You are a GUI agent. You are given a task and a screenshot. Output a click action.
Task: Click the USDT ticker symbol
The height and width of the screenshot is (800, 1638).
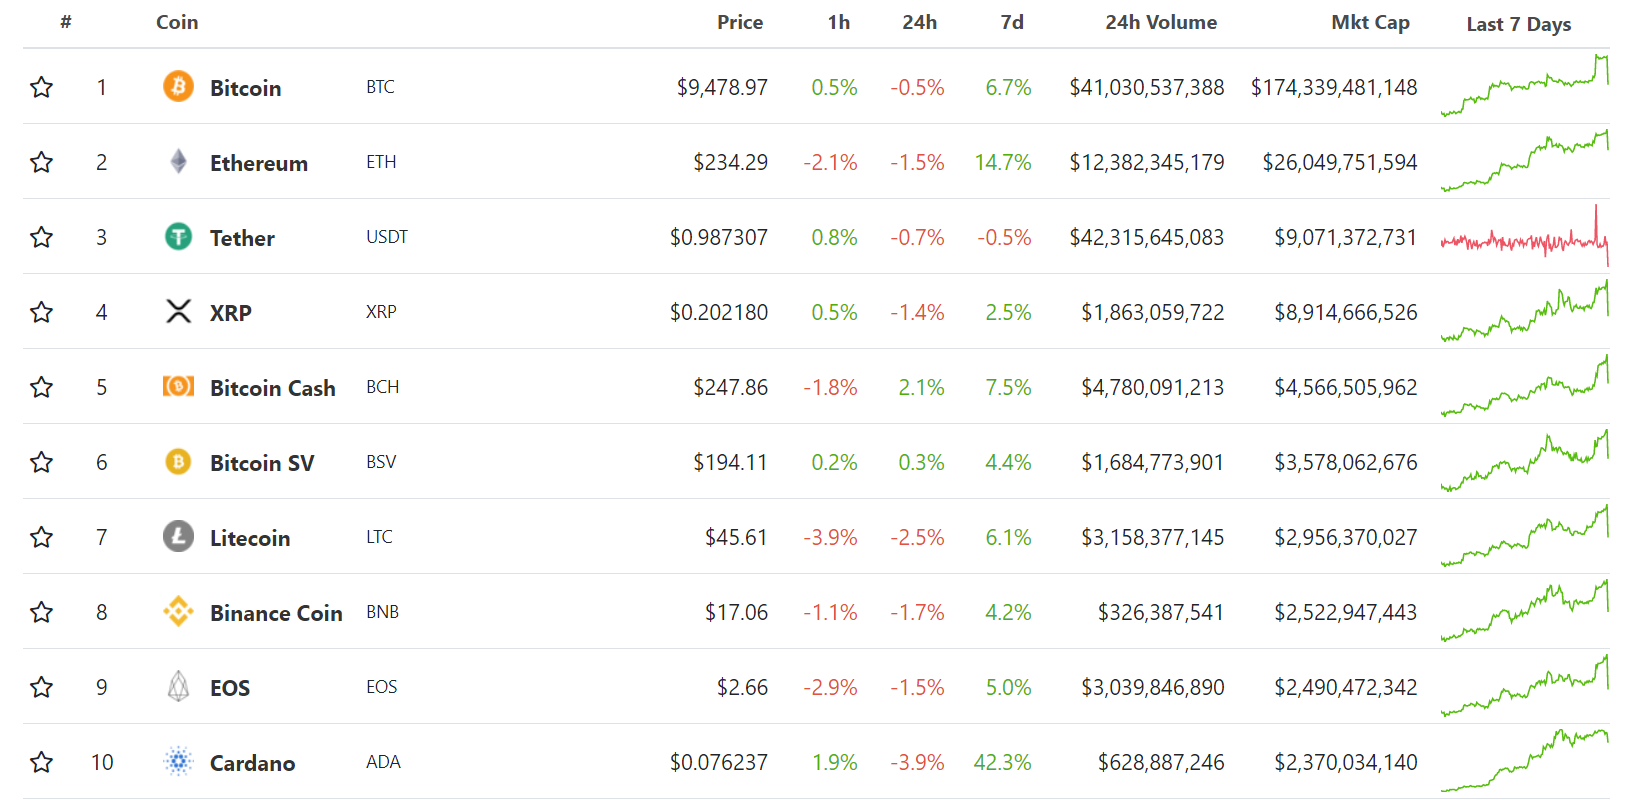click(x=387, y=237)
